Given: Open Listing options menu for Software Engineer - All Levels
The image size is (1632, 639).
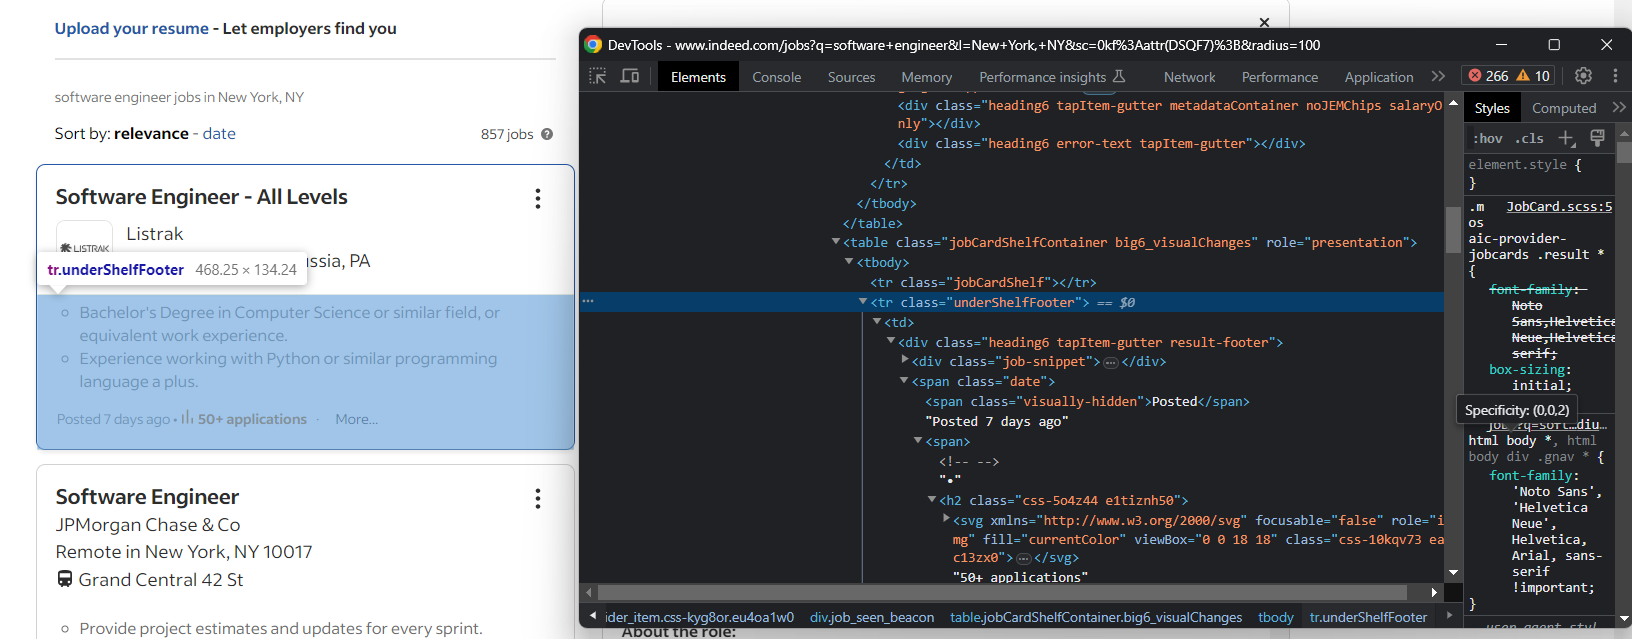Looking at the screenshot, I should click(x=538, y=198).
